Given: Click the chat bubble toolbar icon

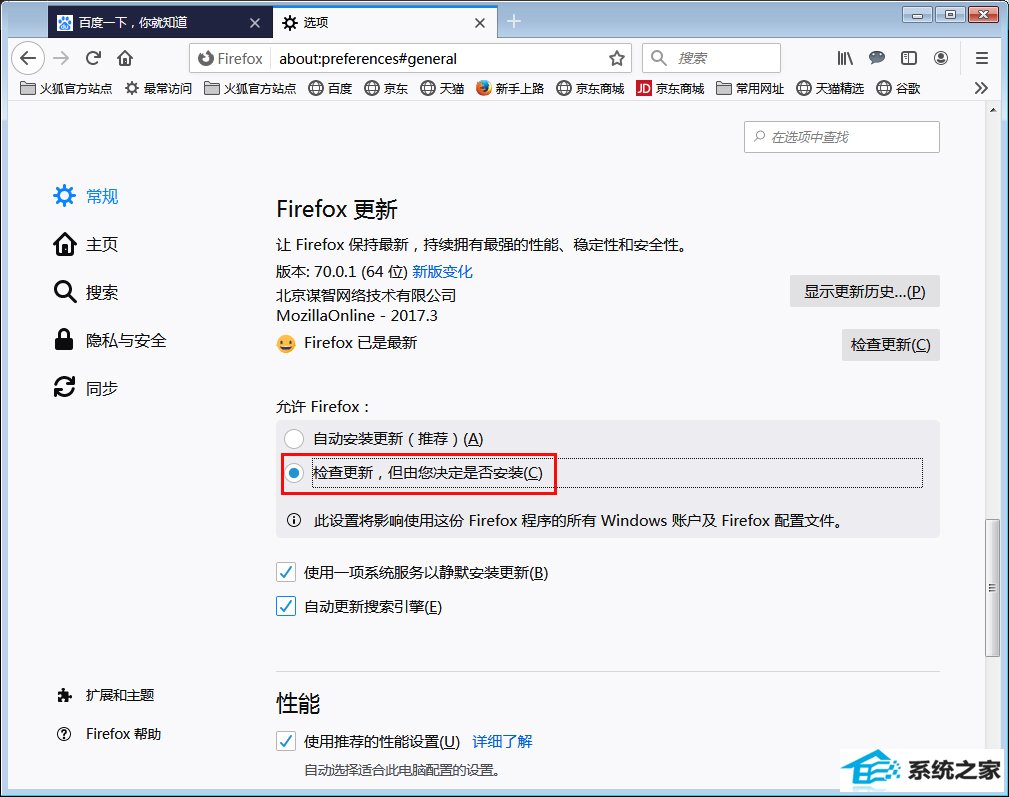Looking at the screenshot, I should (876, 59).
